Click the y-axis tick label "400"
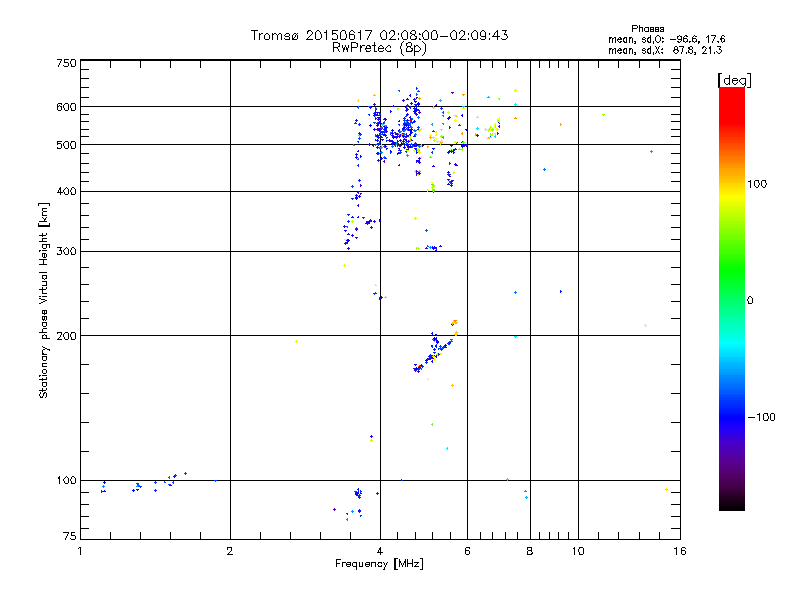 coord(66,191)
